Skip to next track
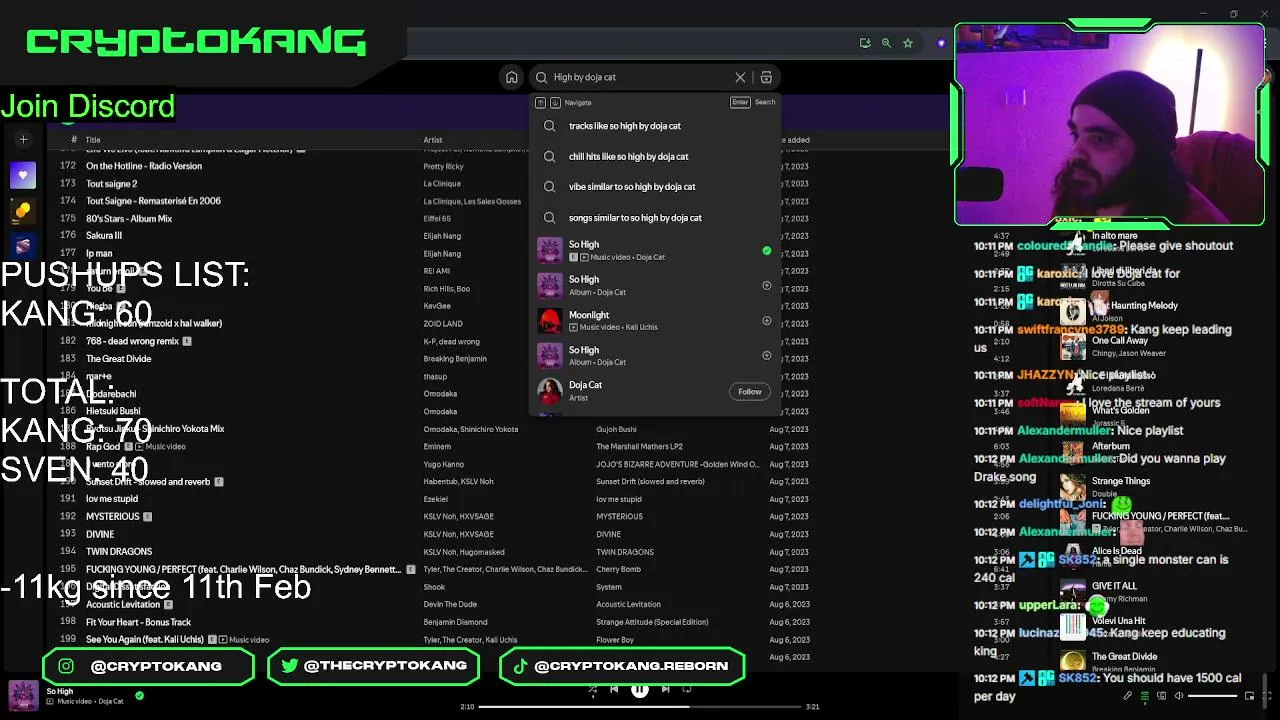Screen dimensions: 1280x720 665,688
